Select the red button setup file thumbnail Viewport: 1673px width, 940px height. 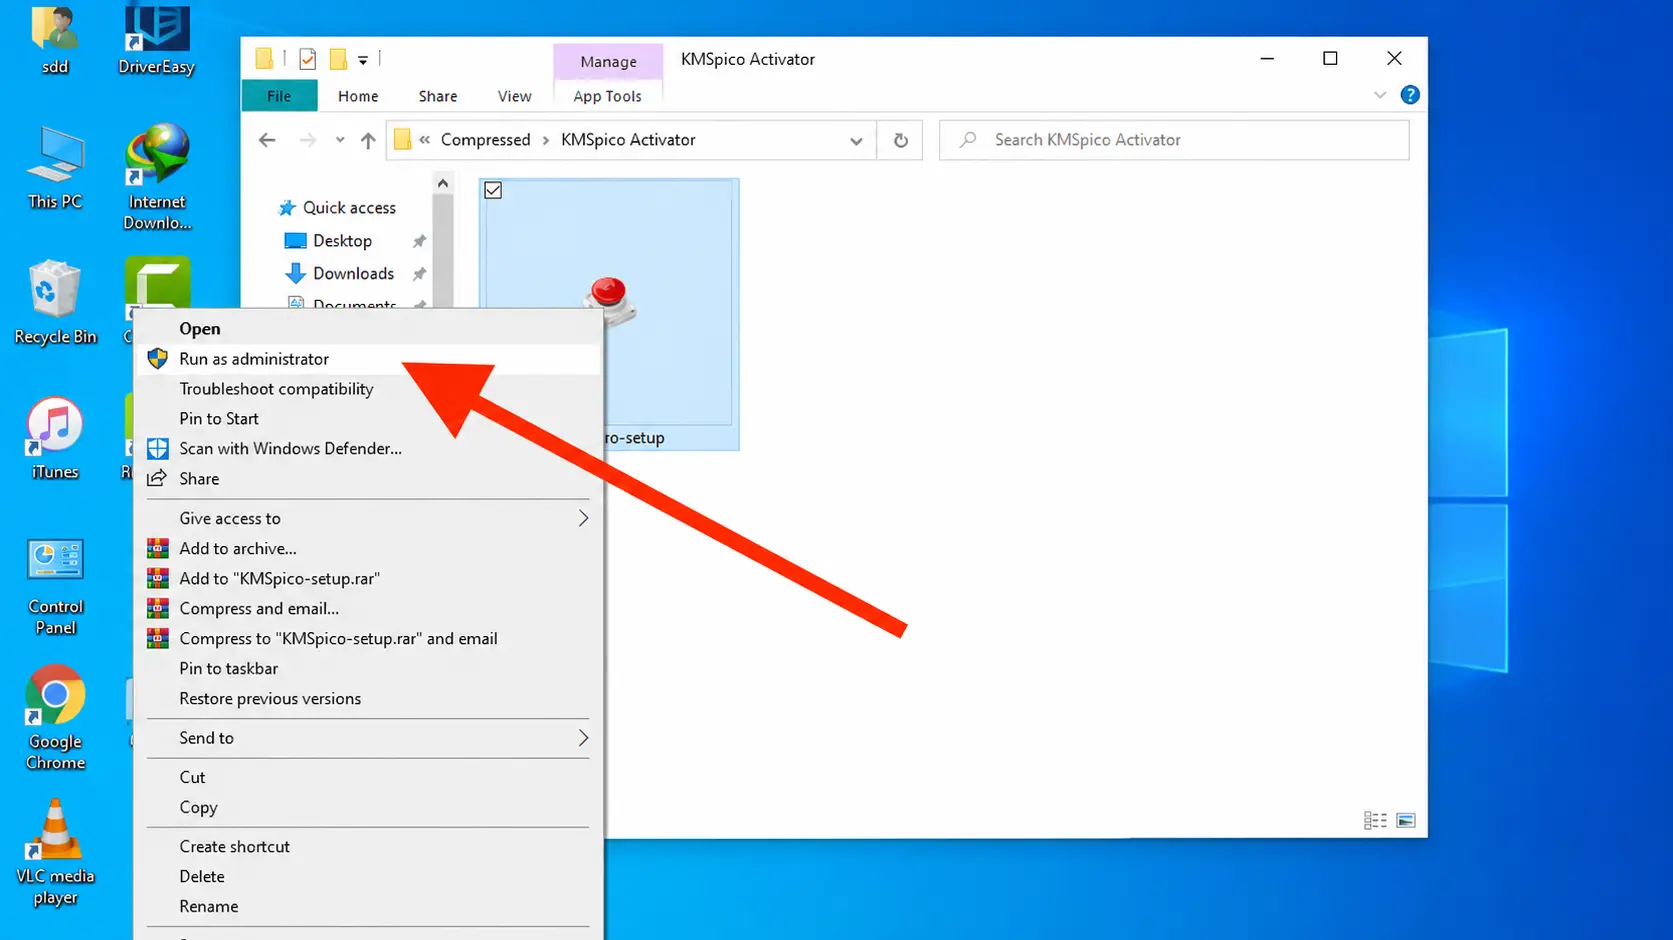coord(609,314)
